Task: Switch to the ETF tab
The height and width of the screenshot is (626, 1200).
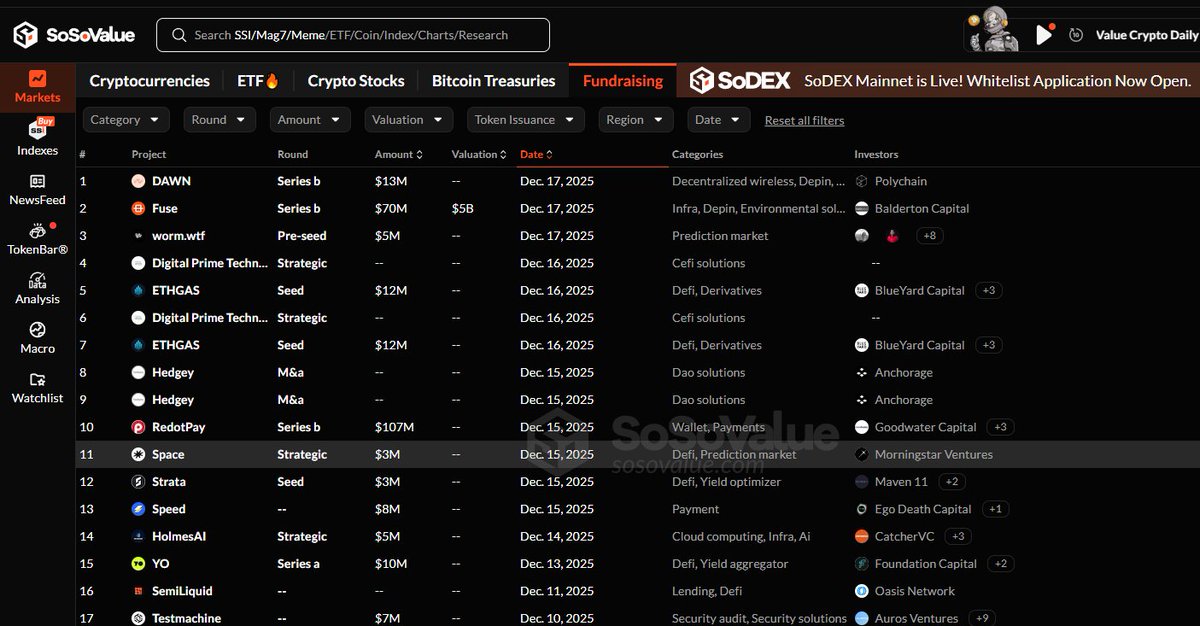Action: pyautogui.click(x=258, y=81)
